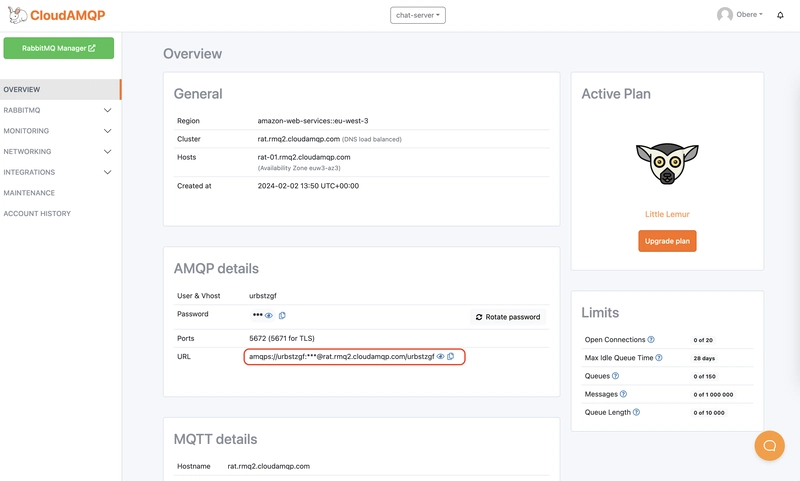Click the Upgrade plan button
Image resolution: width=800 pixels, height=481 pixels.
(667, 241)
